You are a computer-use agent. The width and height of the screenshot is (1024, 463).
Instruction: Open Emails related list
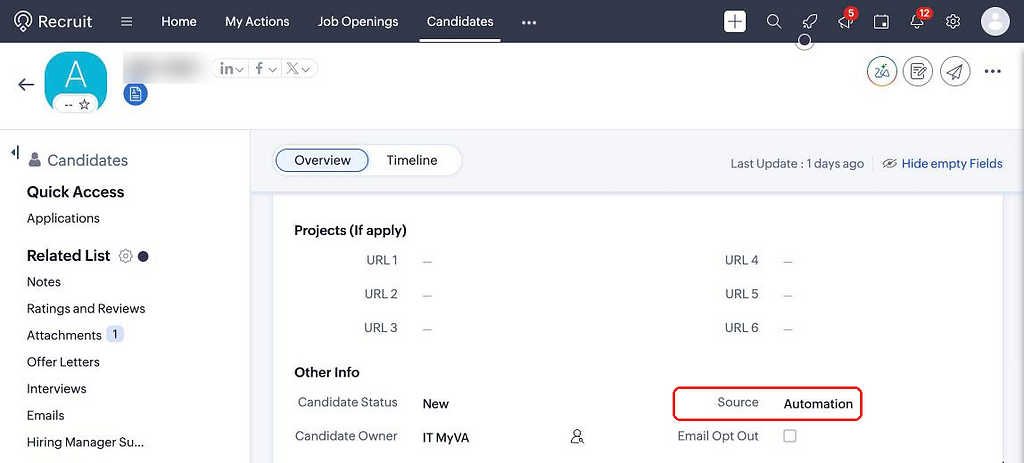point(46,415)
